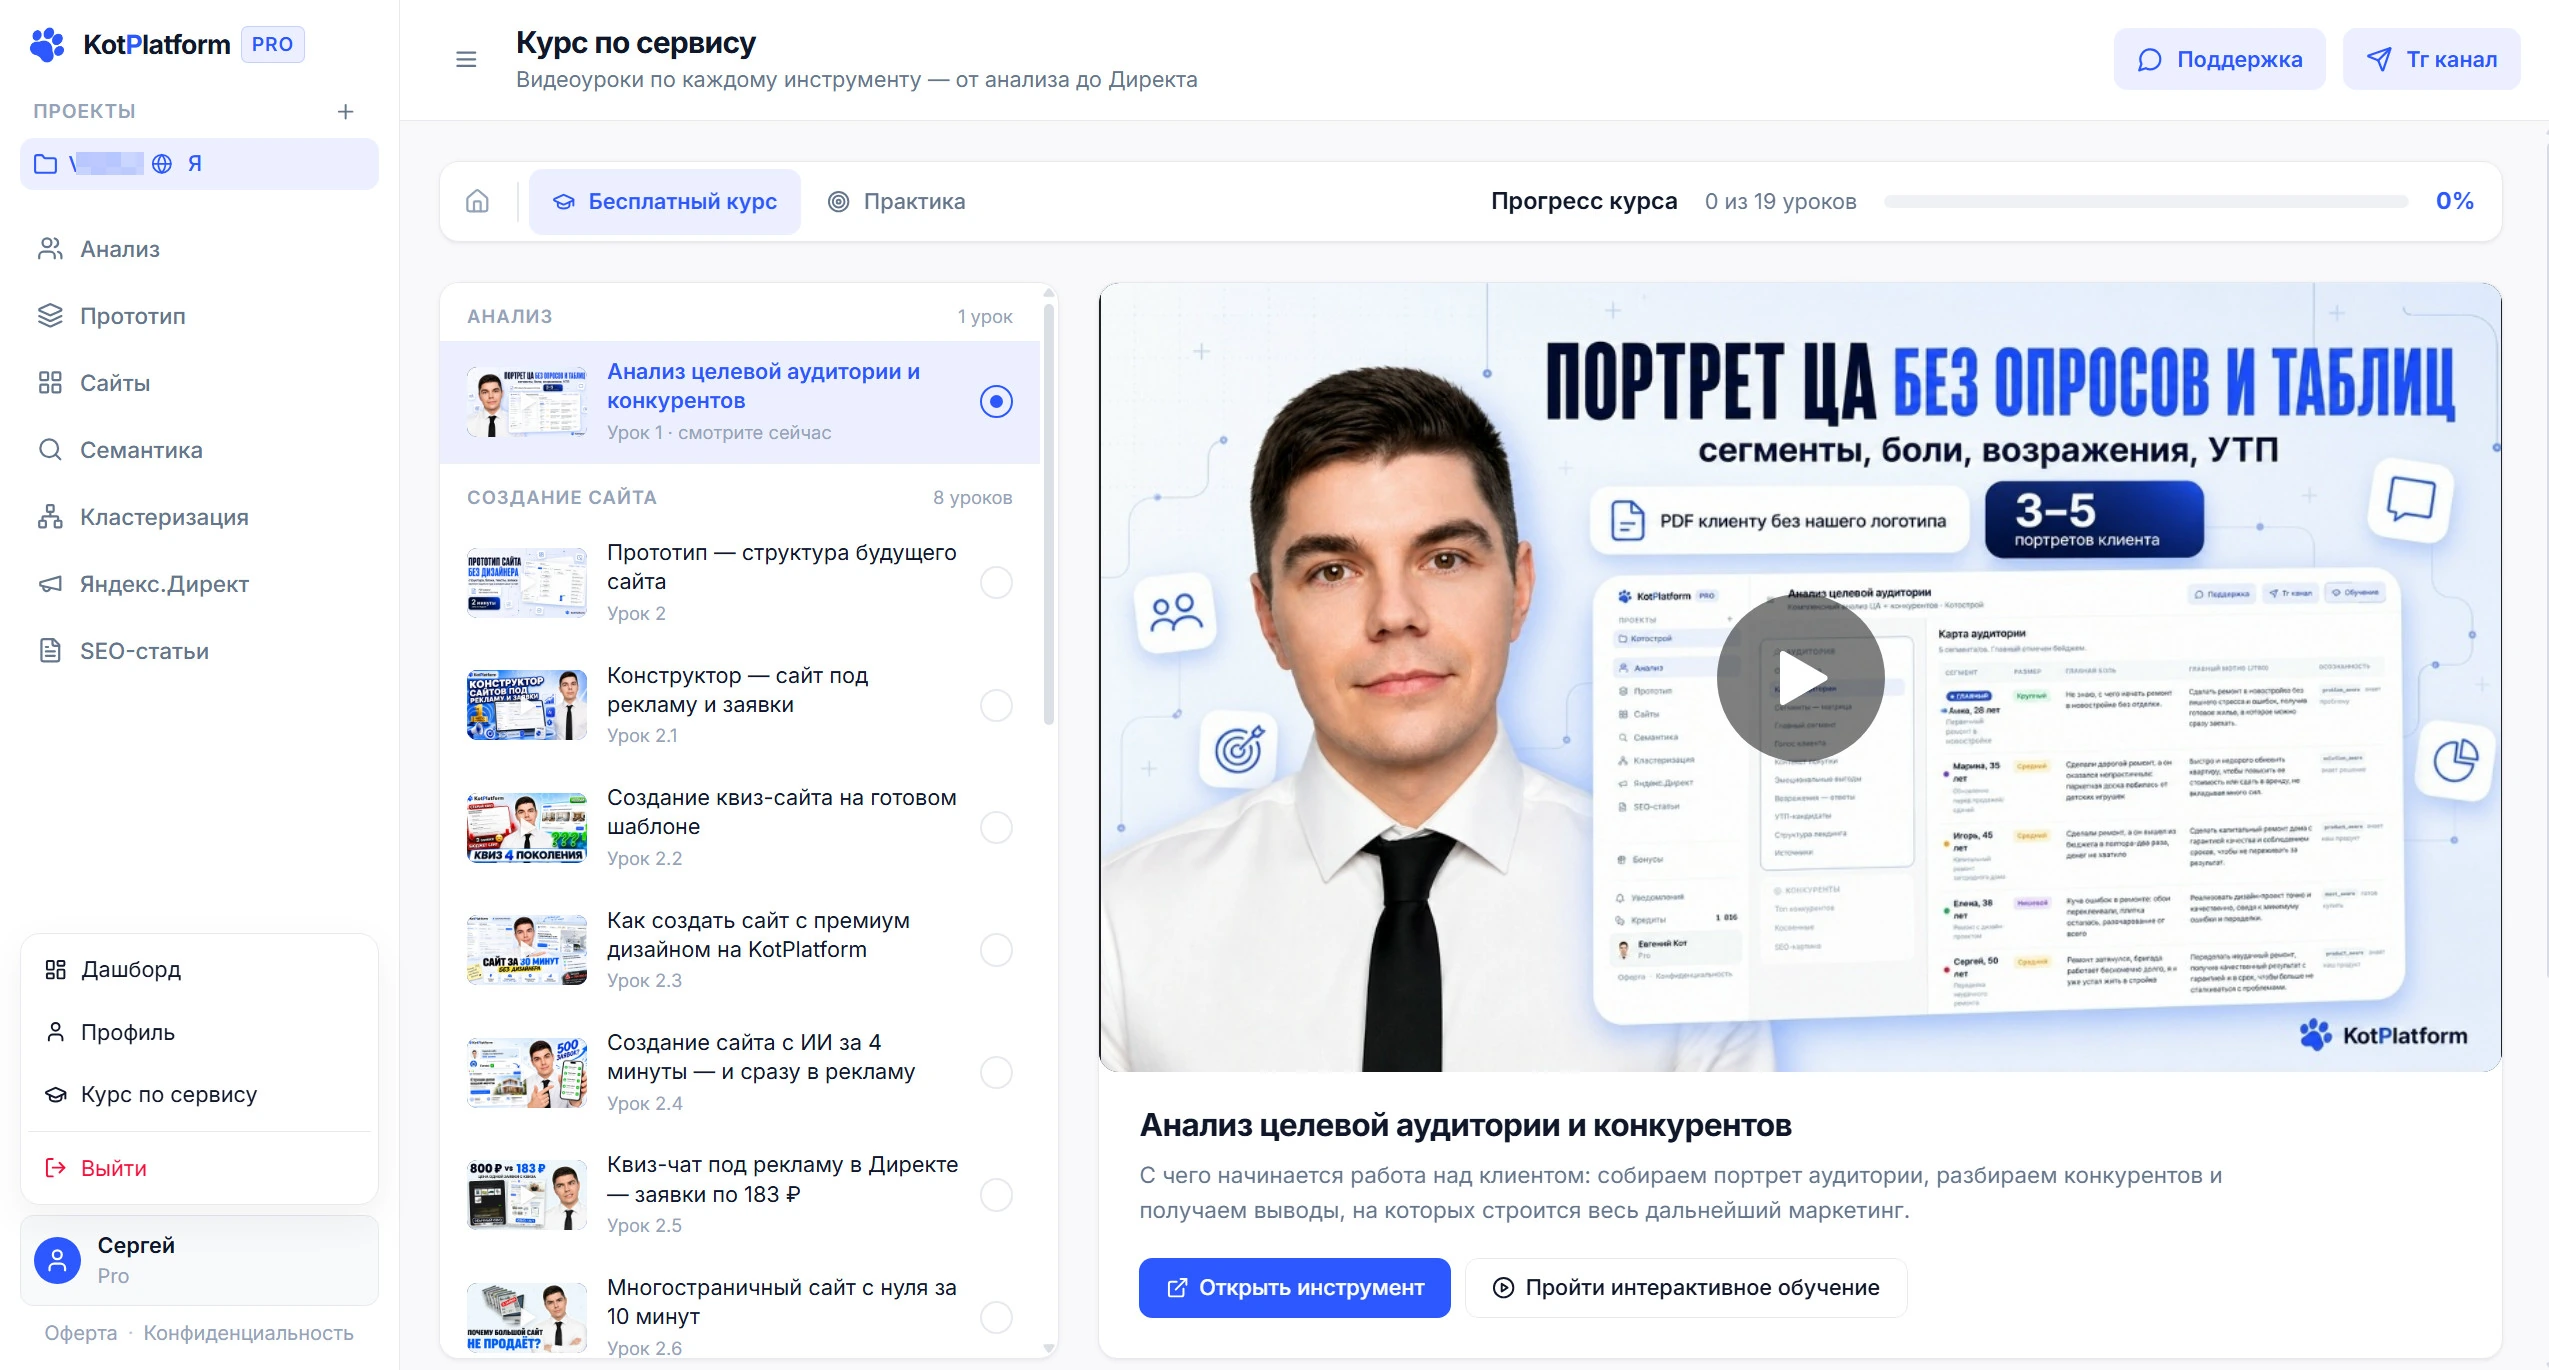Select Курс по сервису menu entry
The width and height of the screenshot is (2549, 1370).
pyautogui.click(x=199, y=1094)
